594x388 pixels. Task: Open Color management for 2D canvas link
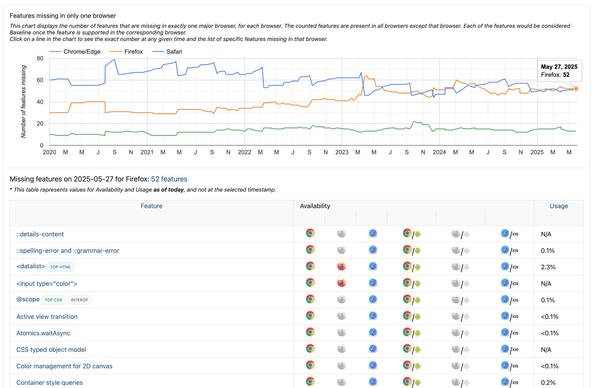[64, 366]
